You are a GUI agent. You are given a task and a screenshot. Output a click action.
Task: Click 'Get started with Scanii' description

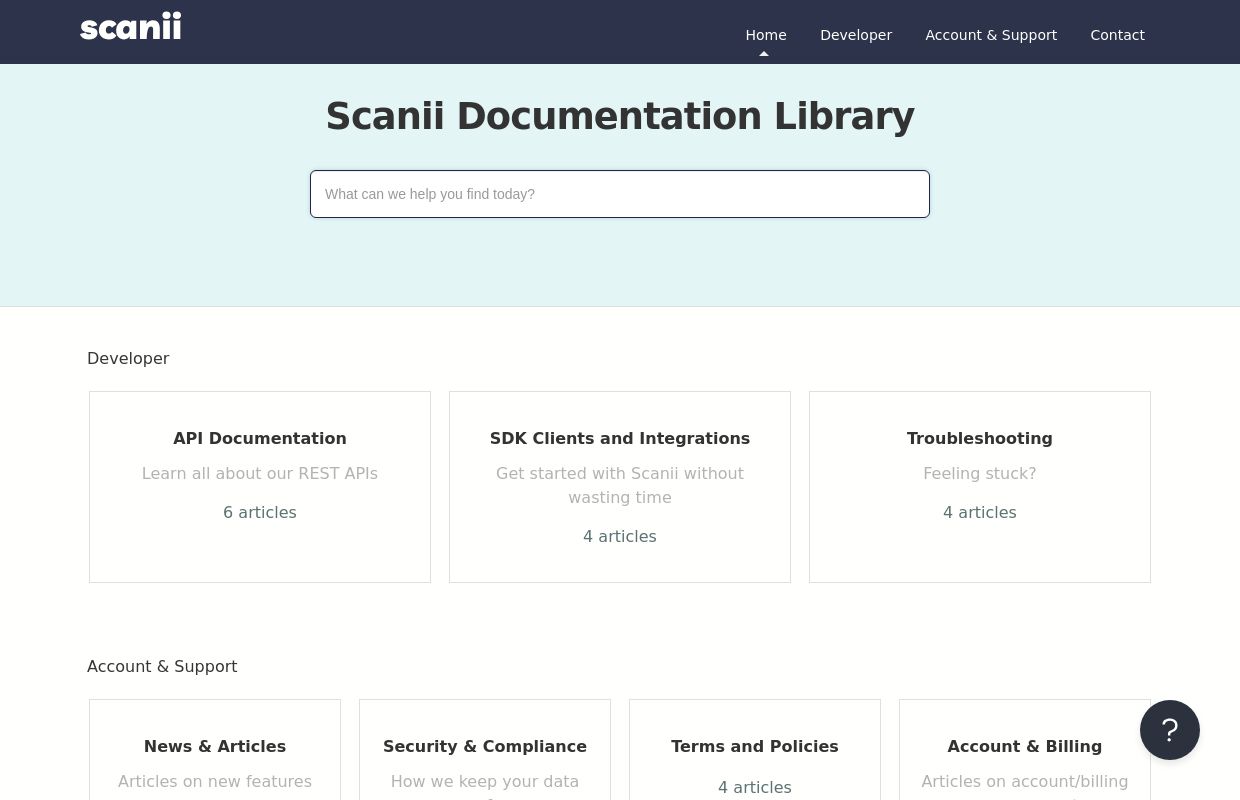click(620, 485)
